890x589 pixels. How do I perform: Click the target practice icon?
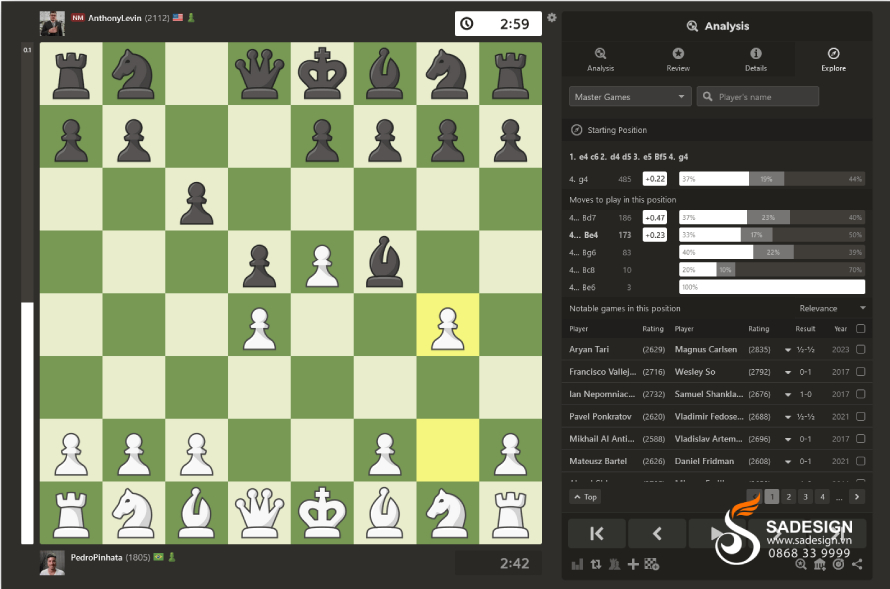click(838, 564)
